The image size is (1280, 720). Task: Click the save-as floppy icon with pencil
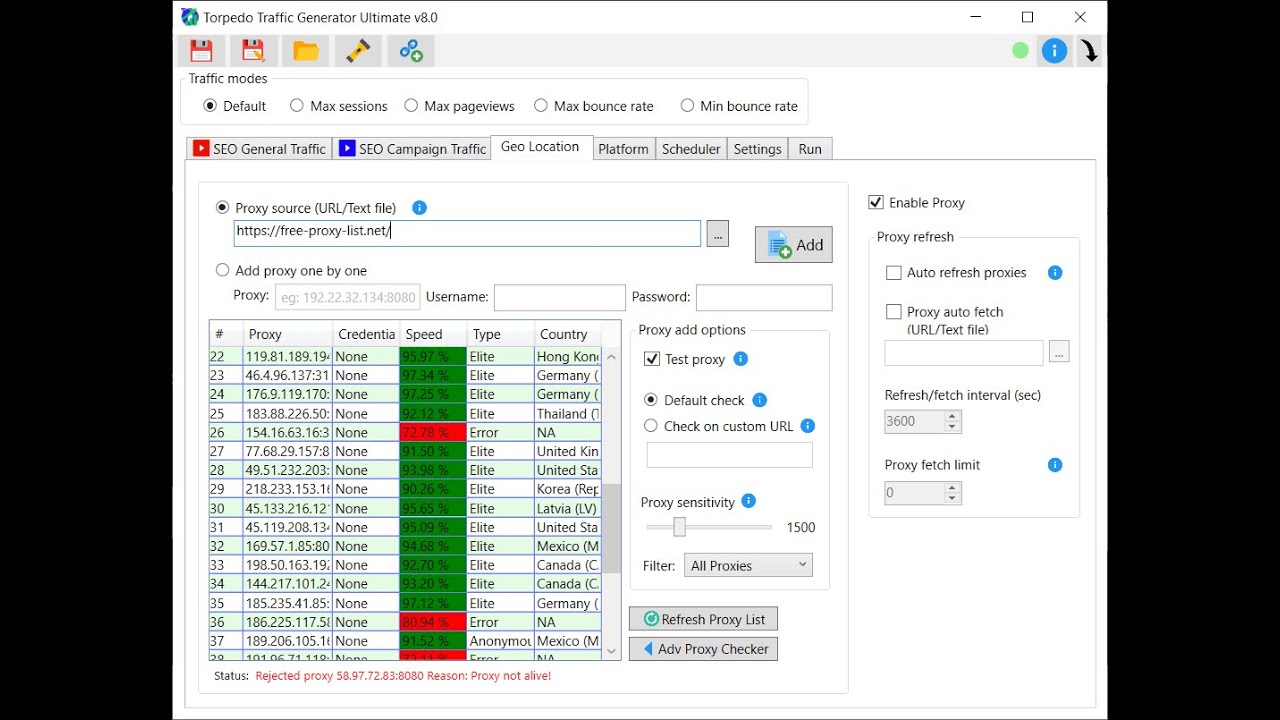point(253,51)
